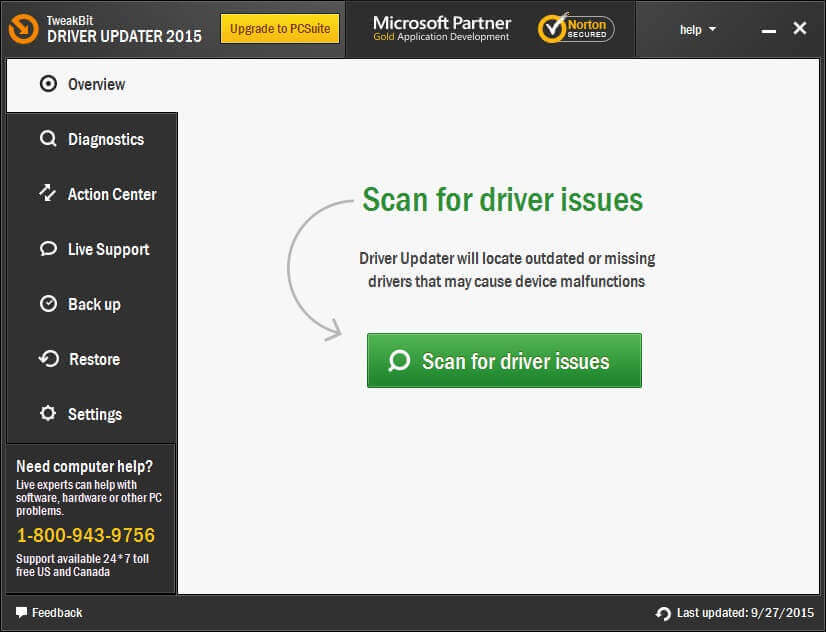
Task: Click the Overview target icon
Action: 47,84
